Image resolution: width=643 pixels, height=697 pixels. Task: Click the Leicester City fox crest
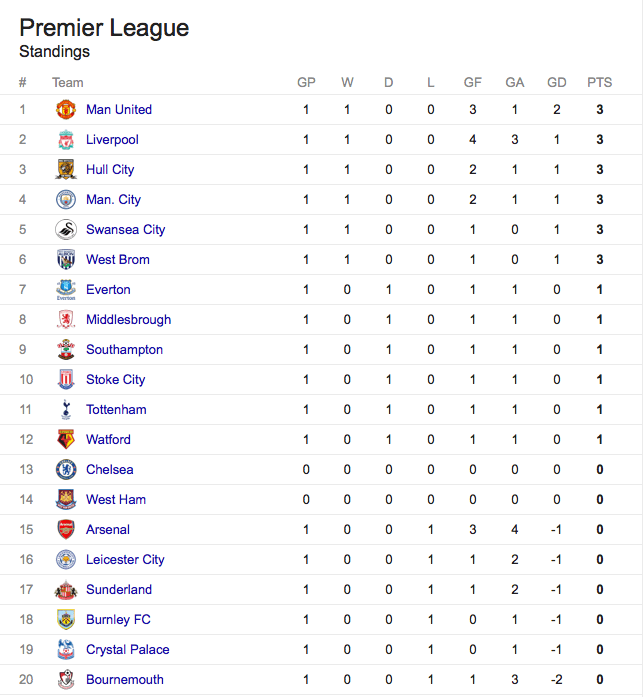pos(66,559)
